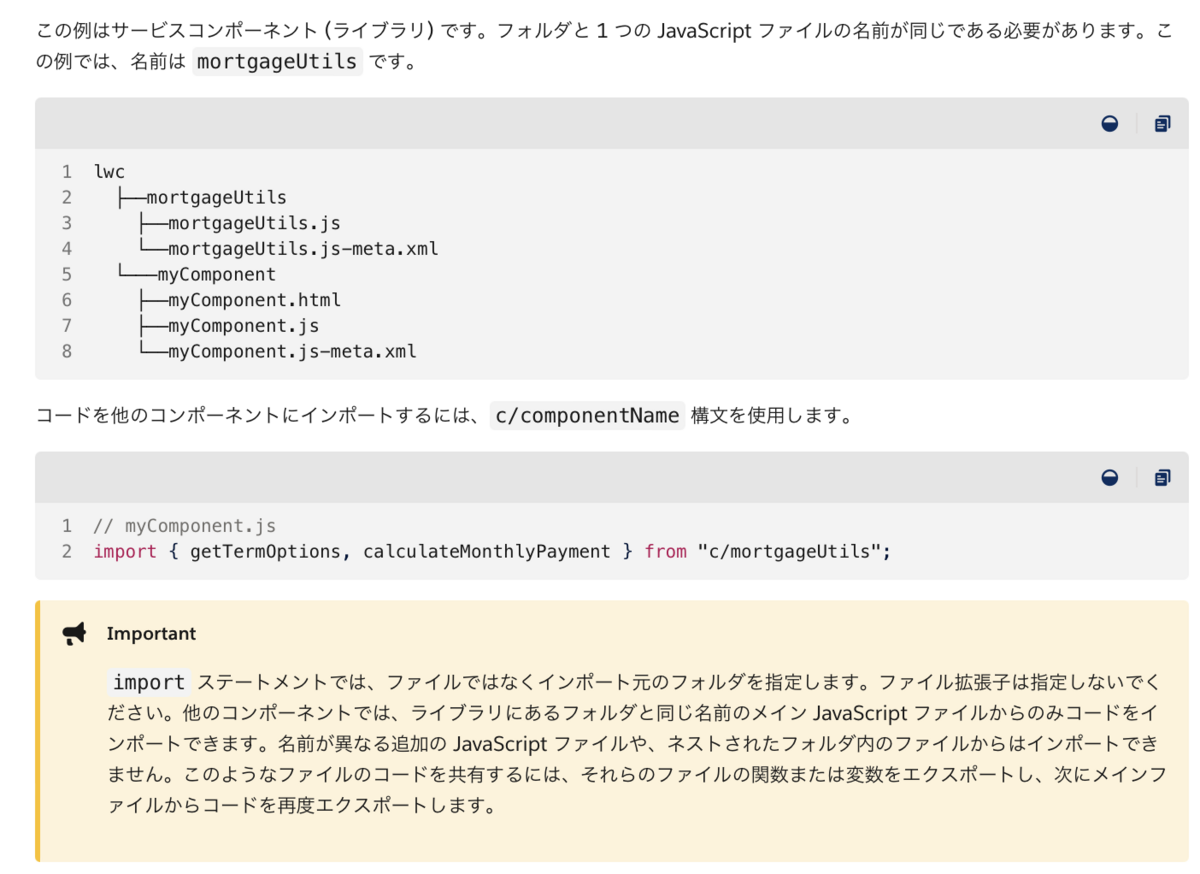Select the mortgageUtils folder line in the tree

coord(216,197)
